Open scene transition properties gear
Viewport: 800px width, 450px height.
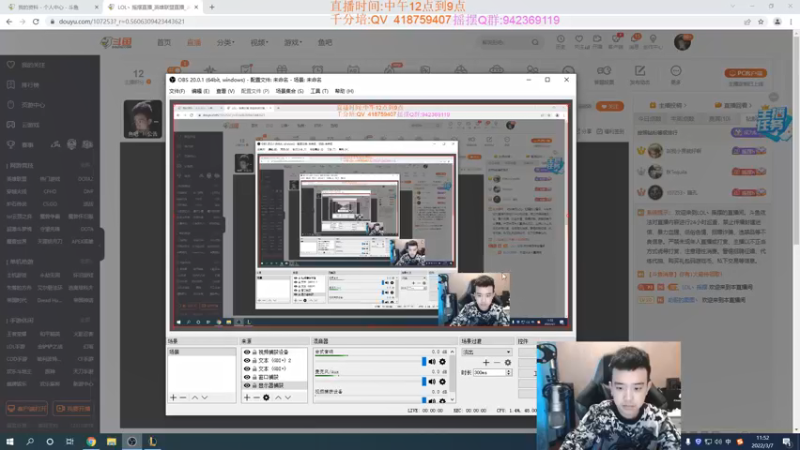508,362
